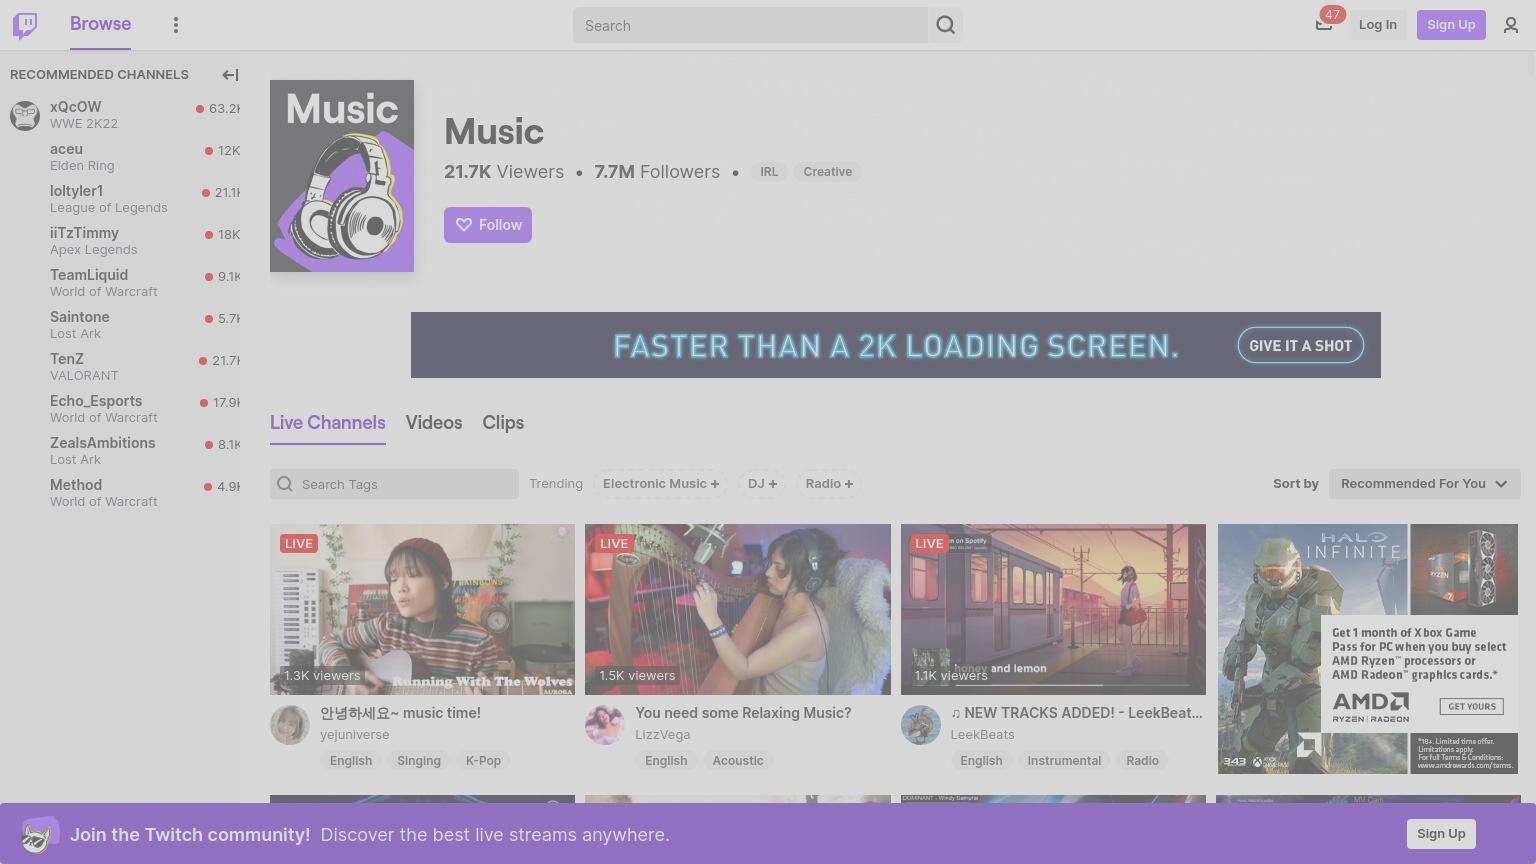Open the user profile icon menu
The image size is (1536, 864).
(x=1511, y=25)
